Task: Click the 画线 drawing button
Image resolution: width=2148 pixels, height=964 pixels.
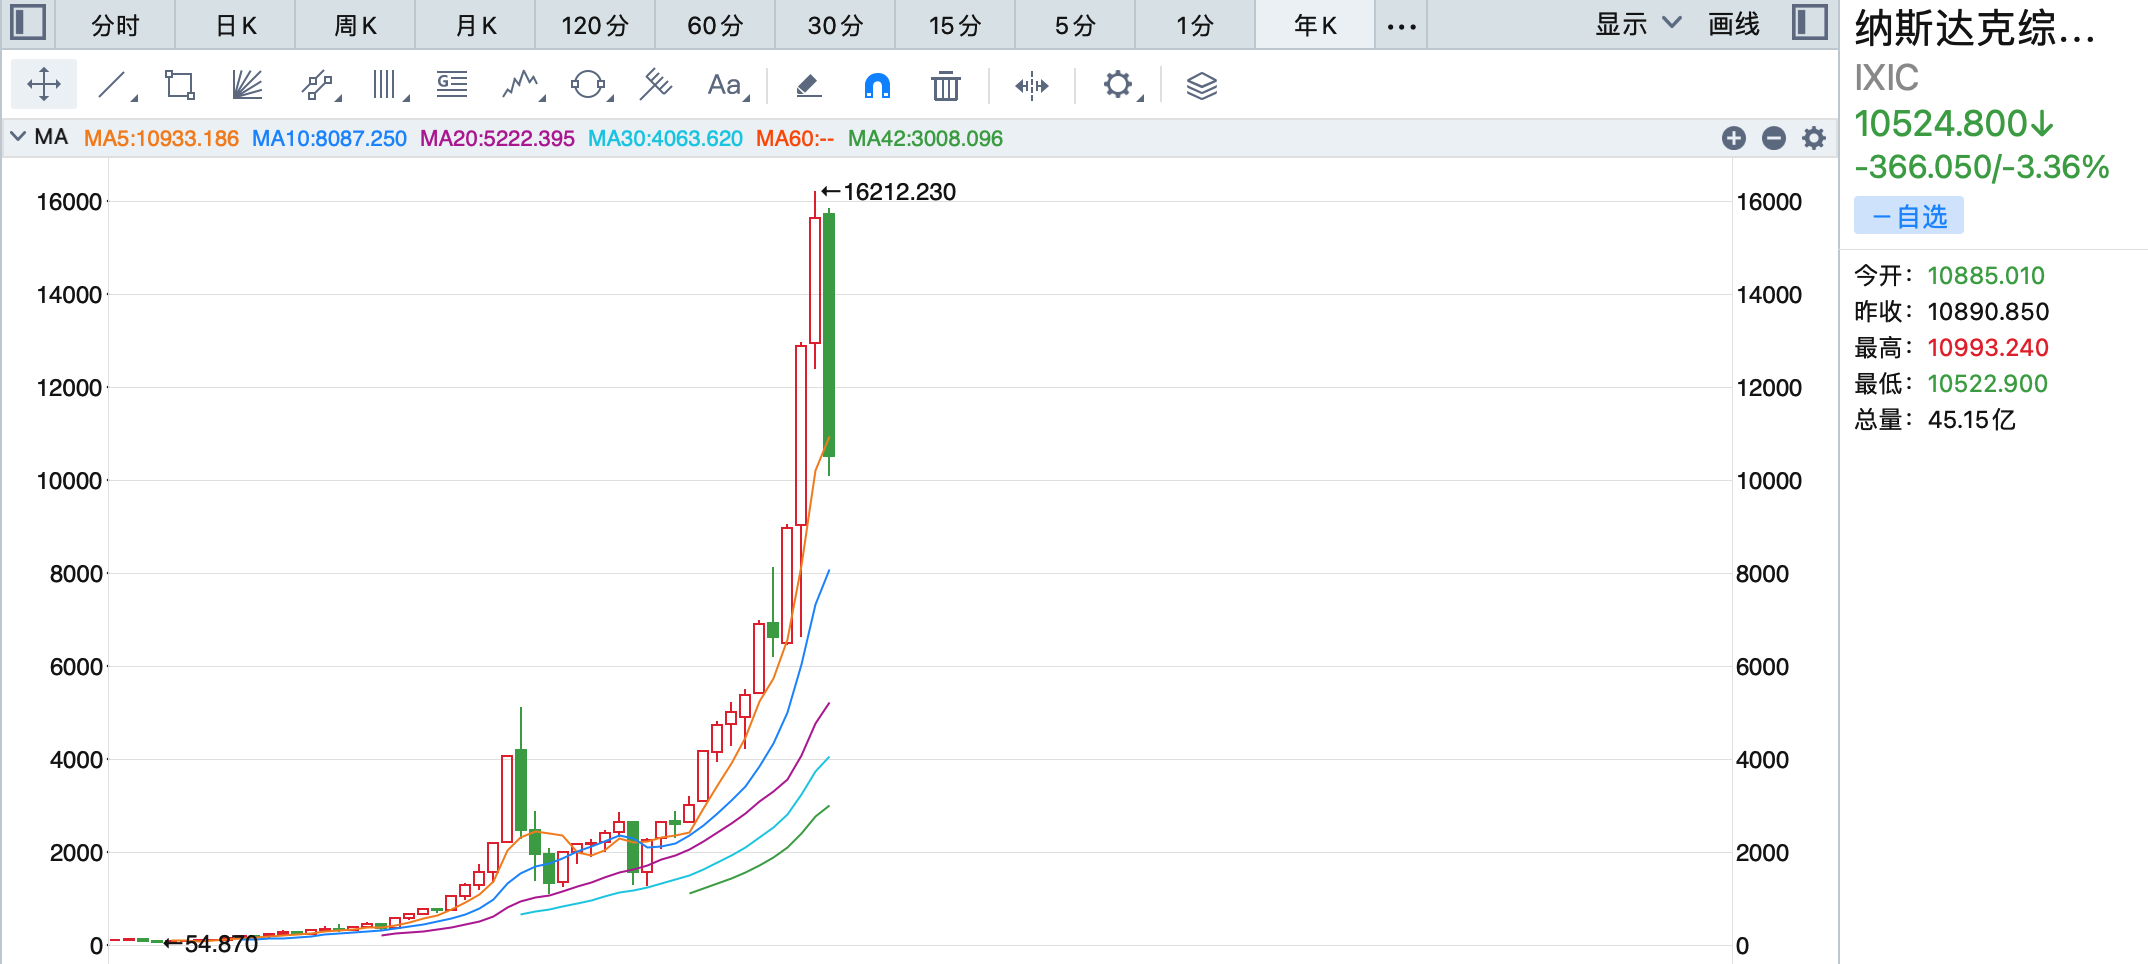Action: [x=1733, y=25]
